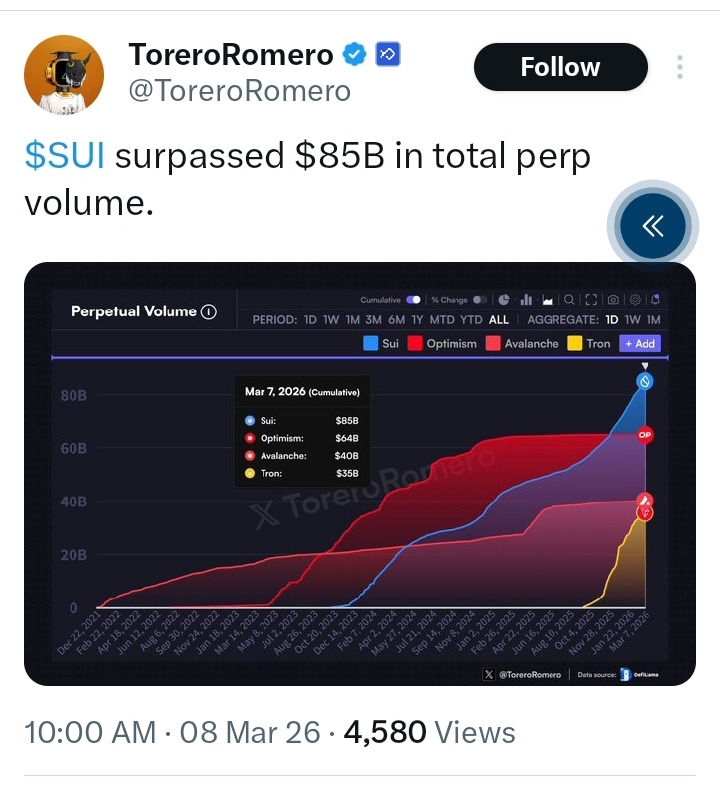Set aggregate to 1W
The width and height of the screenshot is (720, 786).
[x=632, y=320]
